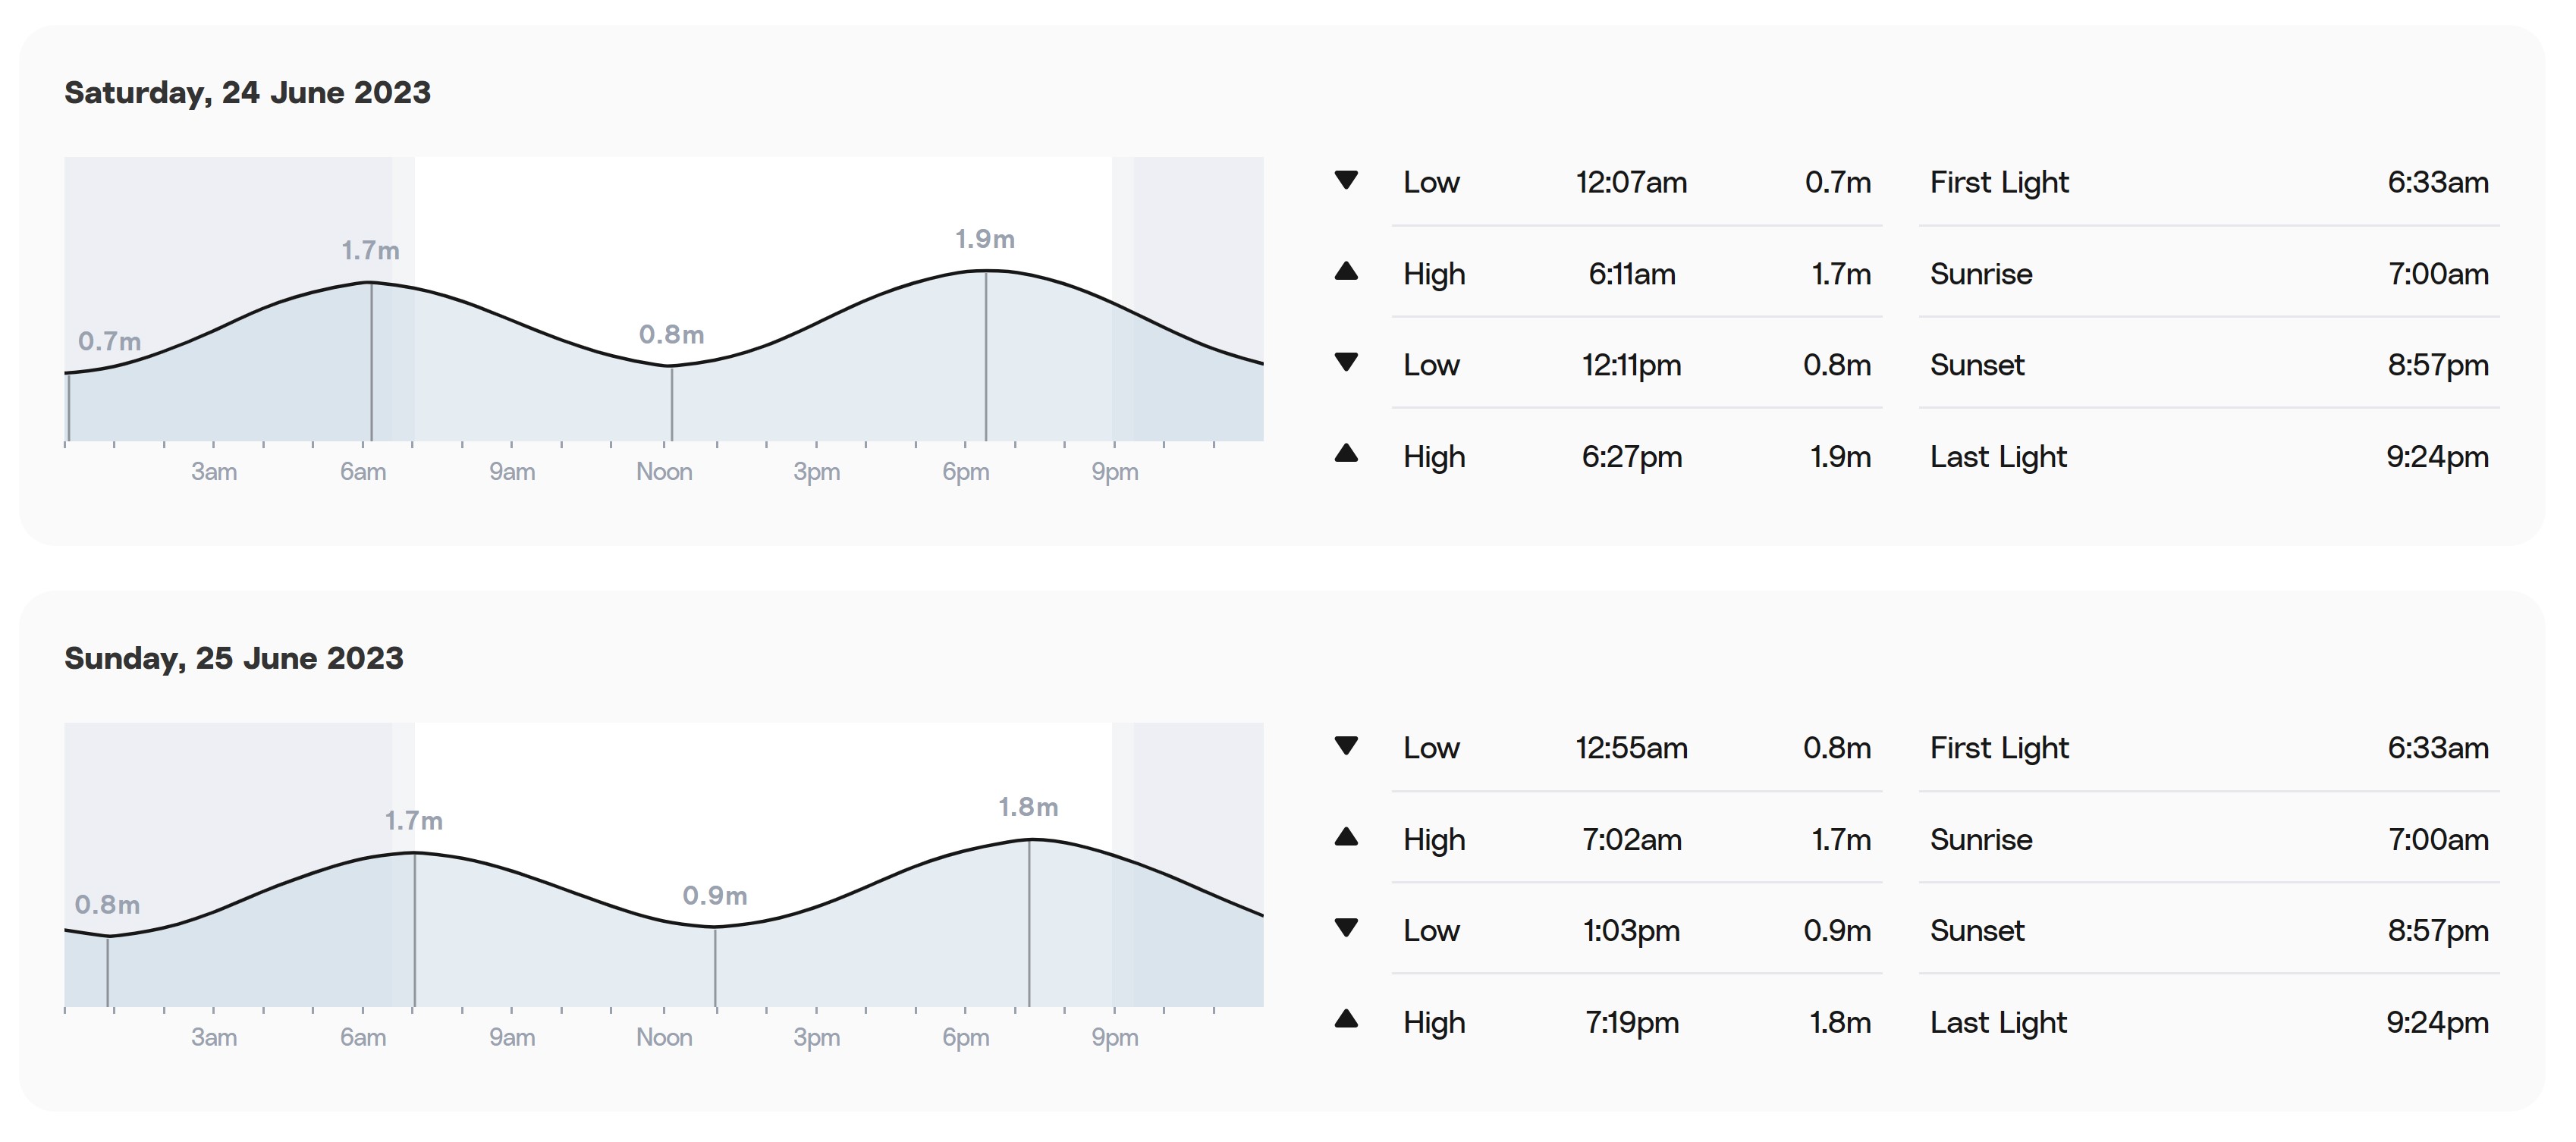Select the 0.8m midday low marker on Saturday's chart
Viewport: 2576px width, 1142px height.
[671, 334]
